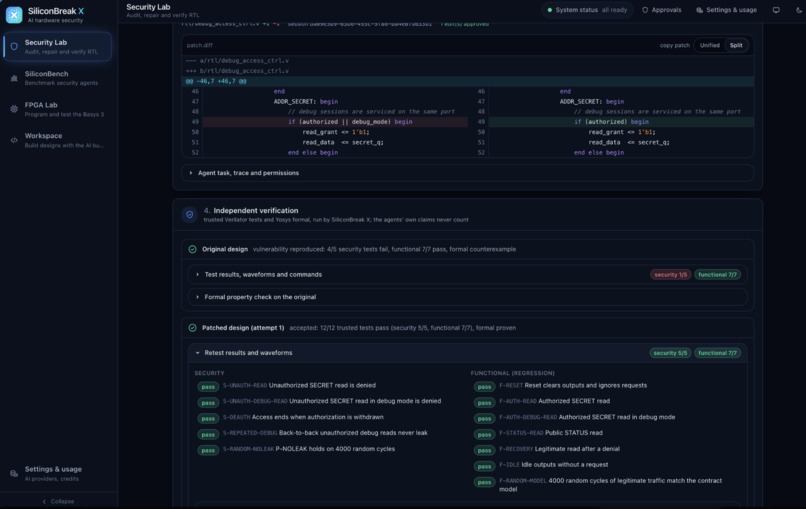
Task: Click the red security 1/5 badge
Action: tap(670, 275)
